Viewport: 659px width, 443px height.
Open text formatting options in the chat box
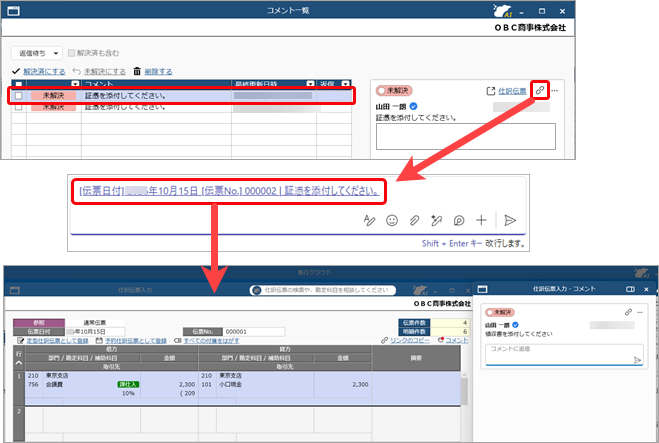click(x=369, y=220)
